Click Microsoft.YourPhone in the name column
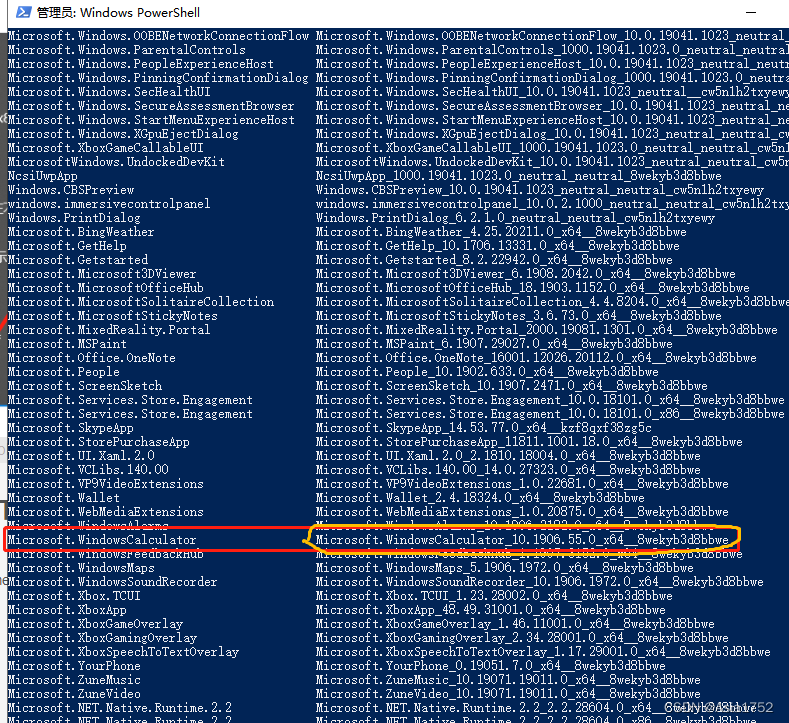This screenshot has height=723, width=789. 74,666
